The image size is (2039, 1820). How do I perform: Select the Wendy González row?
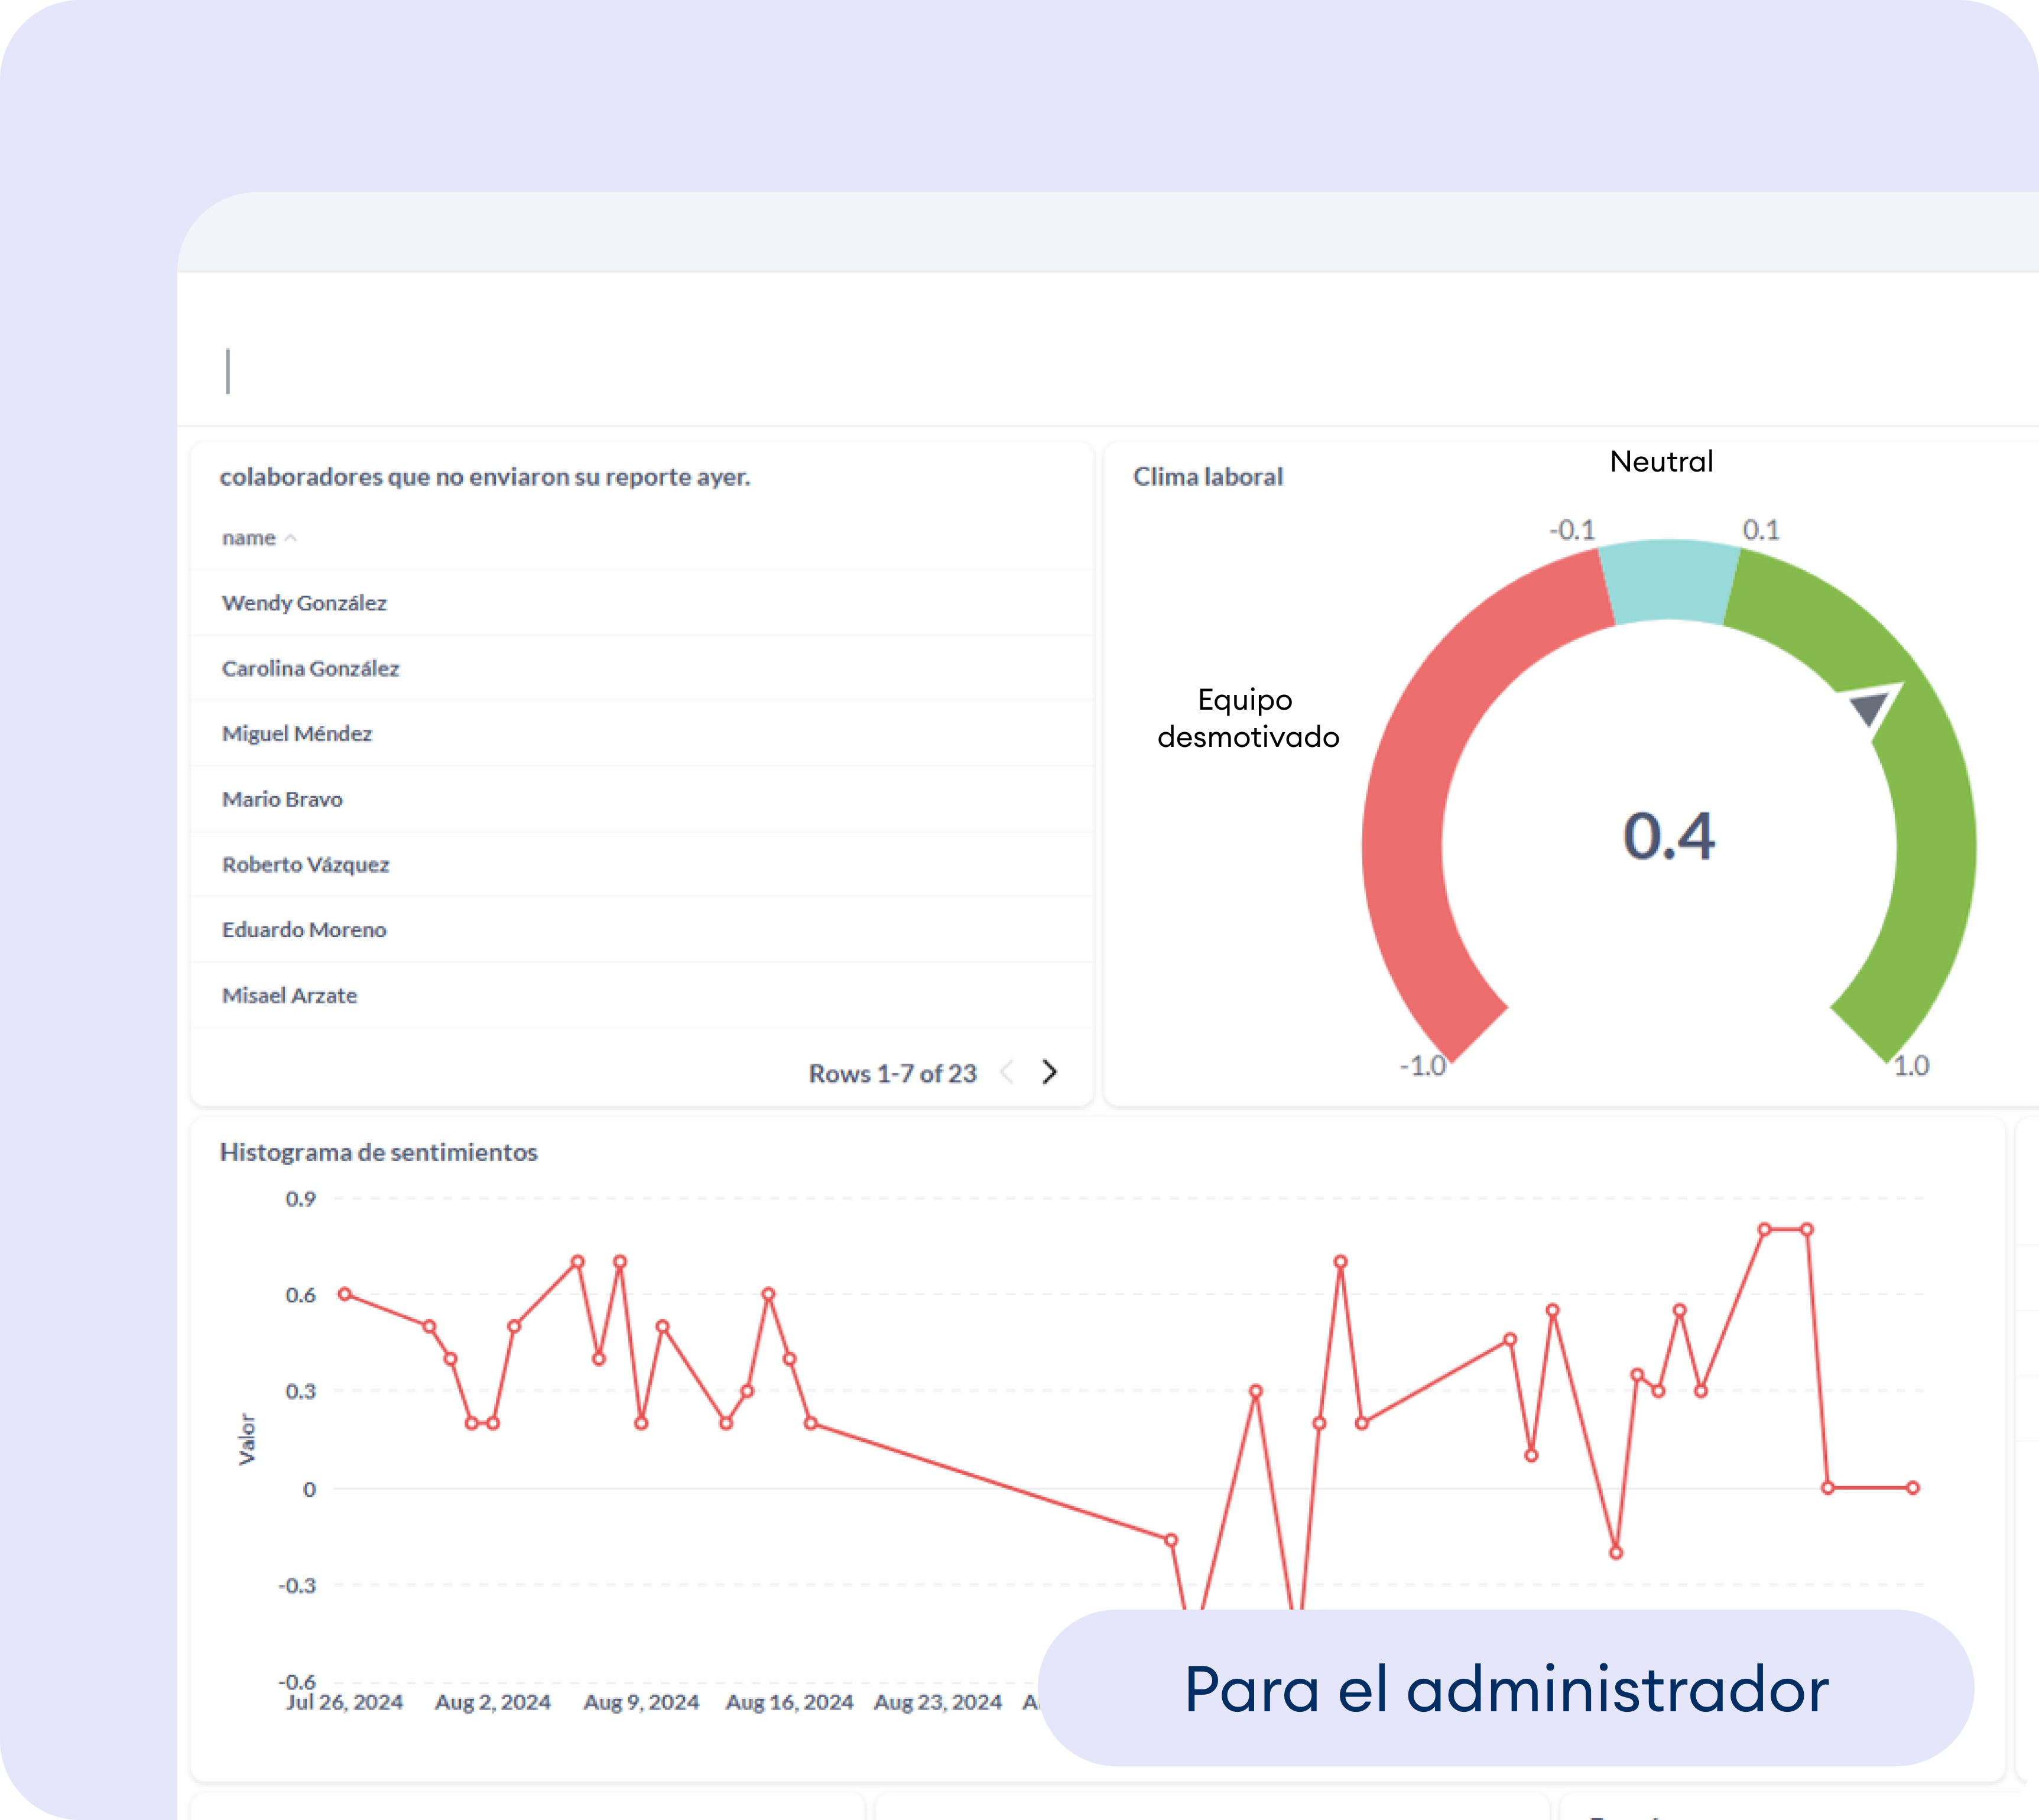coord(642,603)
